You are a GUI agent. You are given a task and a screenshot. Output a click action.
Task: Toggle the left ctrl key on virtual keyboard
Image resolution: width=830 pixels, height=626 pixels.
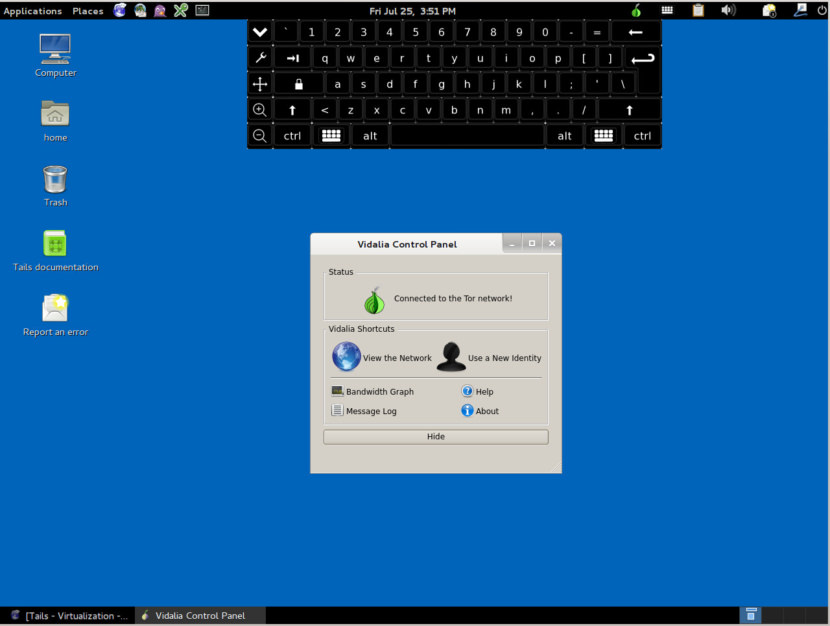[x=292, y=136]
